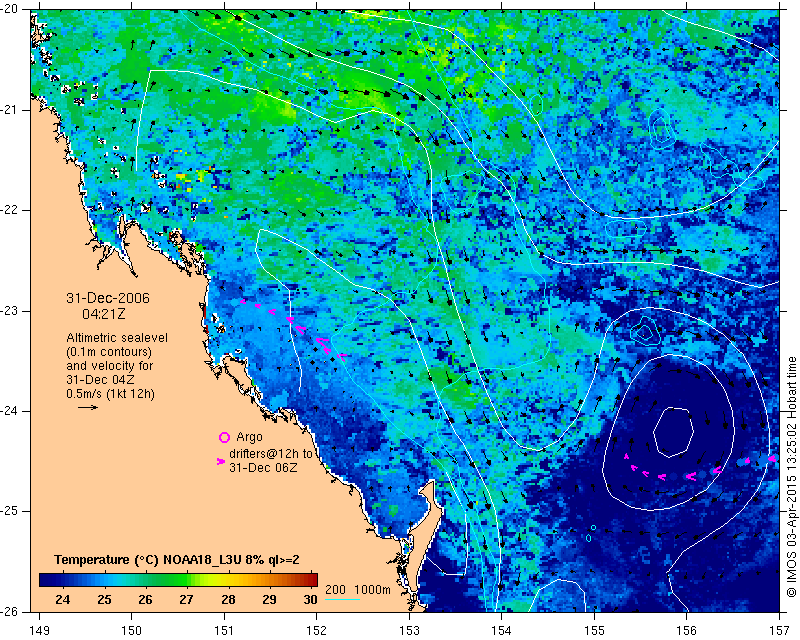Click the latitude axis label -24
The image size is (800, 640).
10,411
